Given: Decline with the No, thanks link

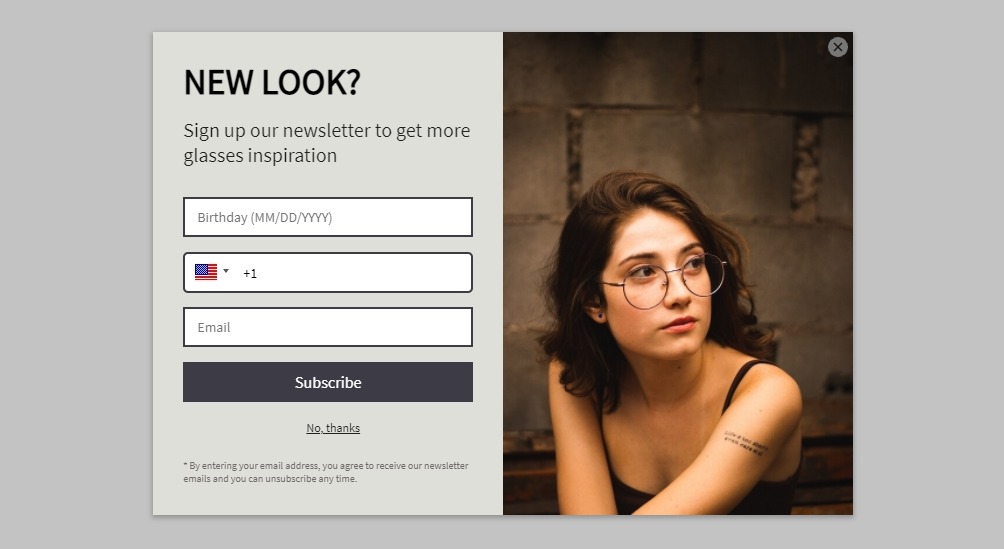Looking at the screenshot, I should (333, 428).
